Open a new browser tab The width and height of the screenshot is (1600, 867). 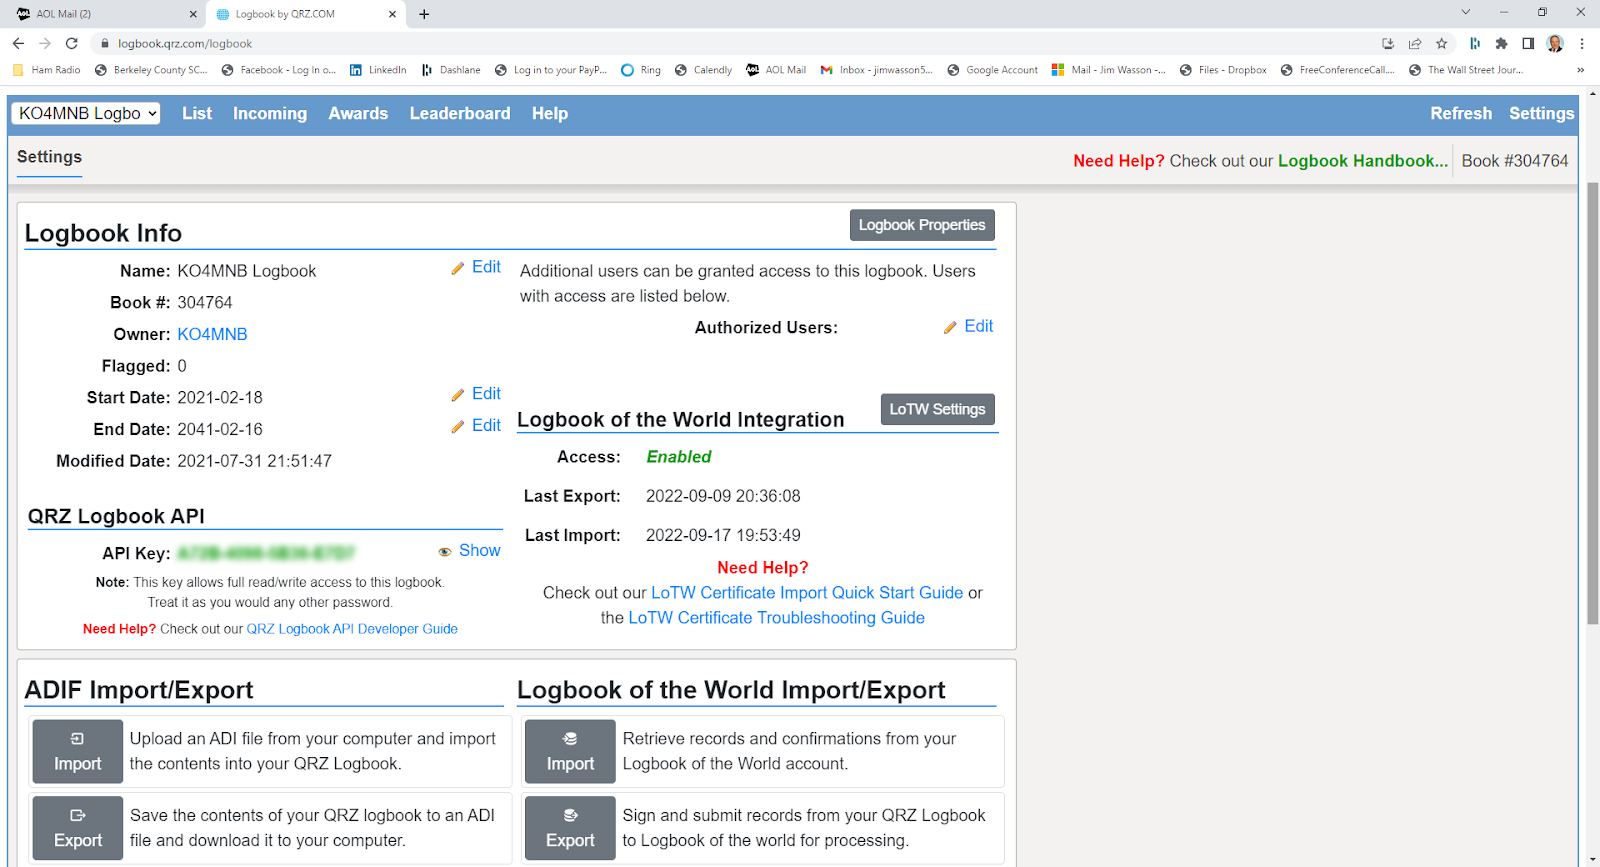point(424,14)
